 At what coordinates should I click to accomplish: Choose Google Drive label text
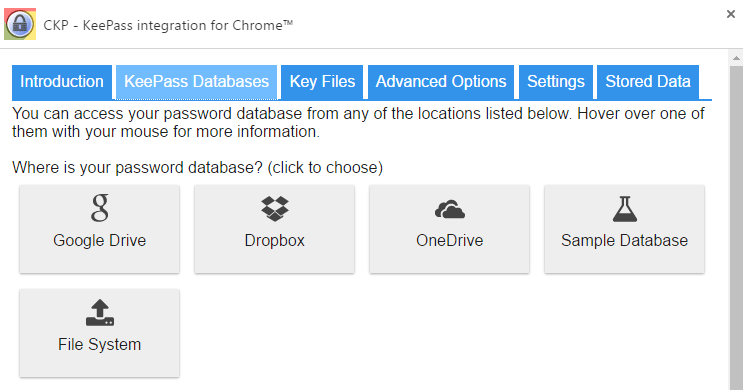click(100, 240)
